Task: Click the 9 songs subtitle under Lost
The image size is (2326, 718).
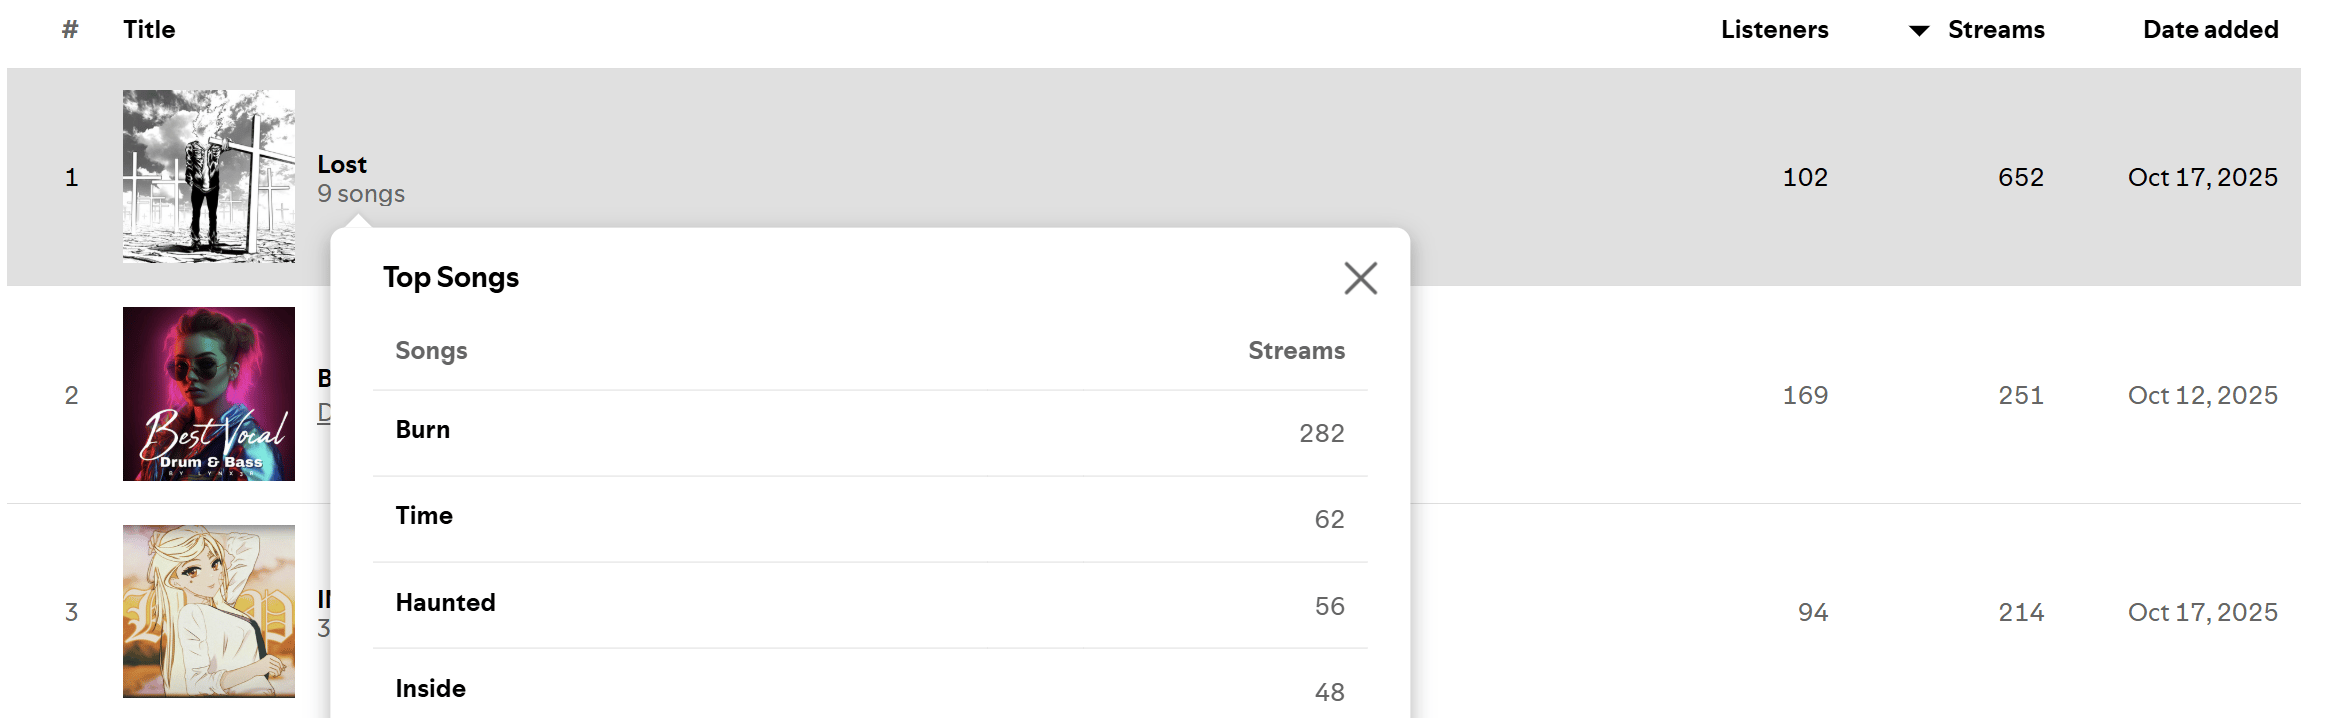Action: [x=361, y=194]
